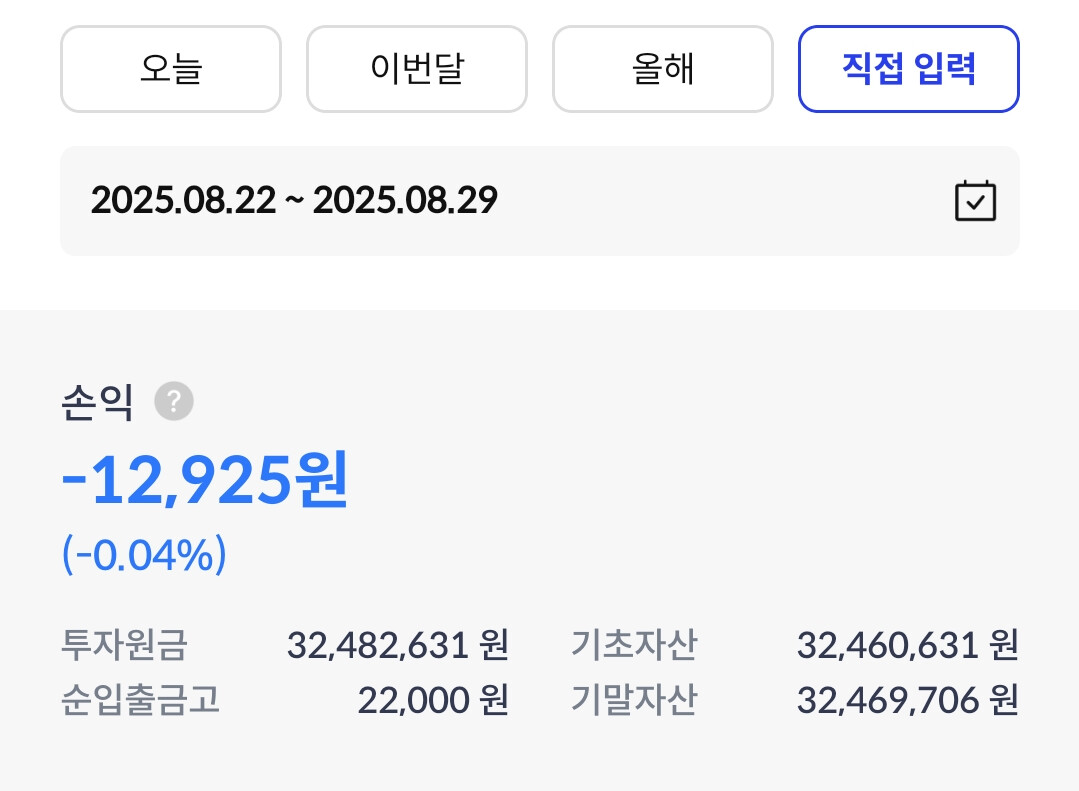Image resolution: width=1079 pixels, height=791 pixels.
Task: Click the -0.04% return rate text
Action: coord(144,555)
